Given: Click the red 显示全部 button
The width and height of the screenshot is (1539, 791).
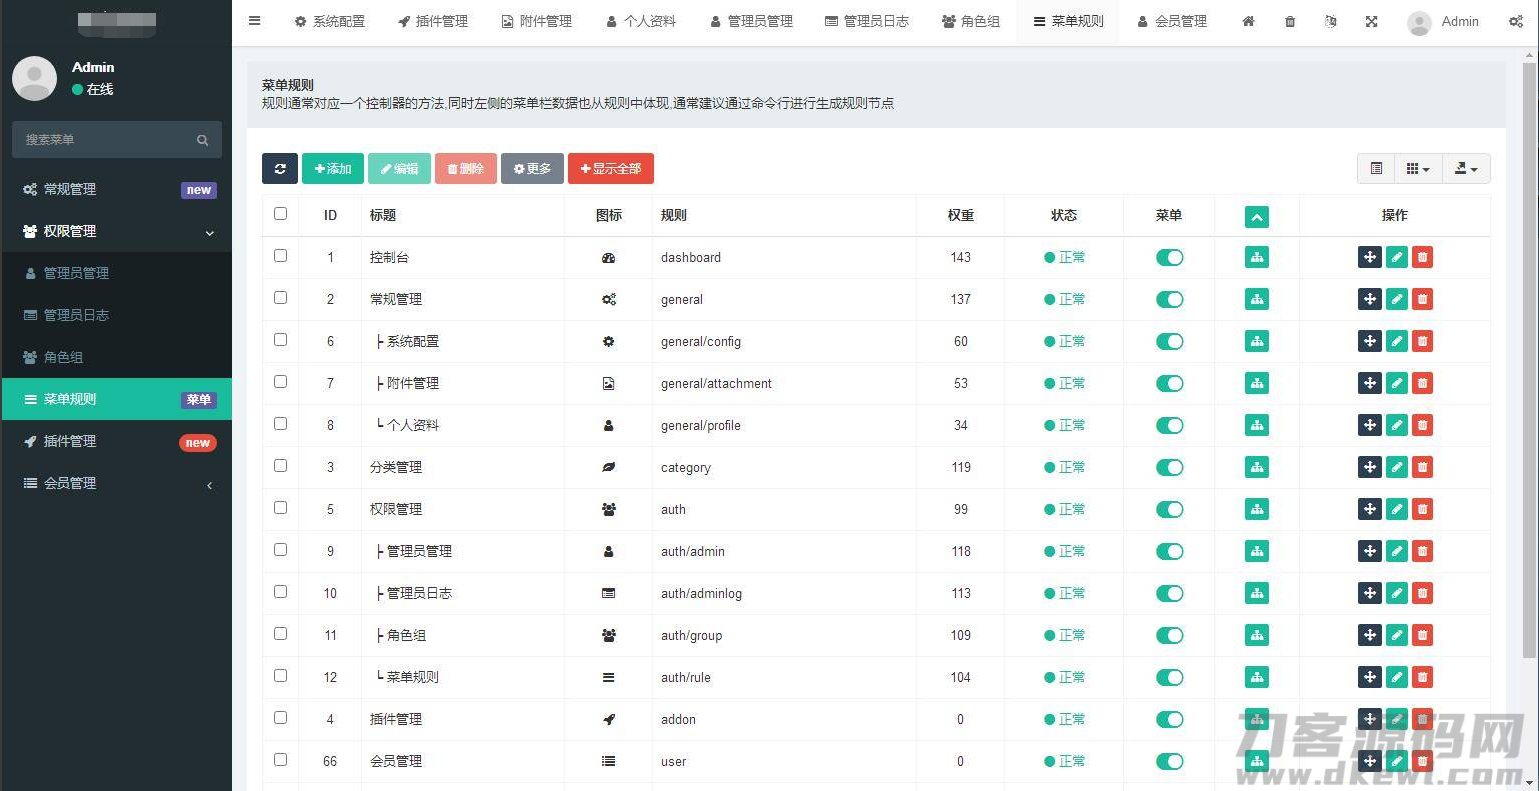Looking at the screenshot, I should point(610,169).
